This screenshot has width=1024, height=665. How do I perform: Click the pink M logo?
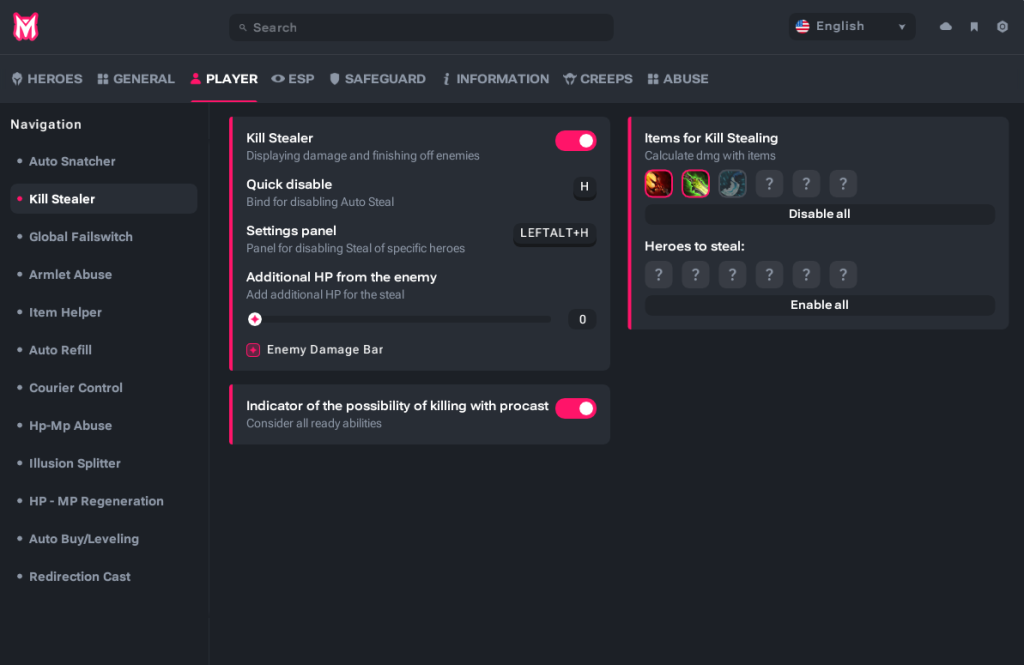click(x=26, y=27)
